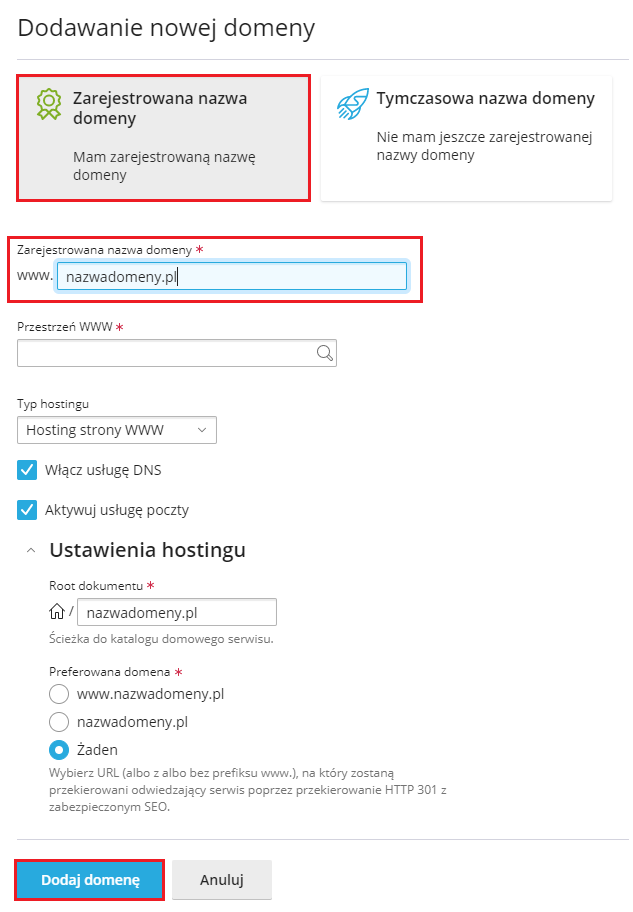The height and width of the screenshot is (912, 633).
Task: Uncheck Aktywuj usługę poczty
Action: pyautogui.click(x=27, y=510)
